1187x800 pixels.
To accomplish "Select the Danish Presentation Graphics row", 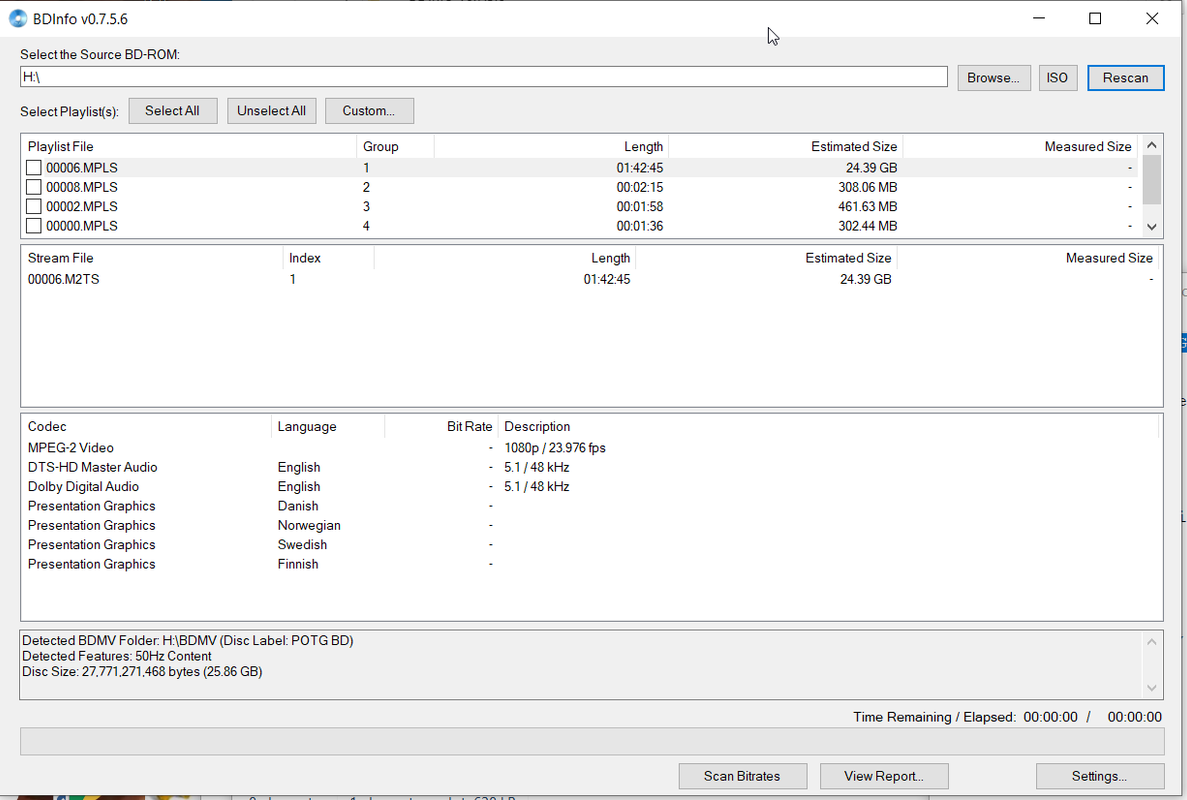I will click(591, 506).
